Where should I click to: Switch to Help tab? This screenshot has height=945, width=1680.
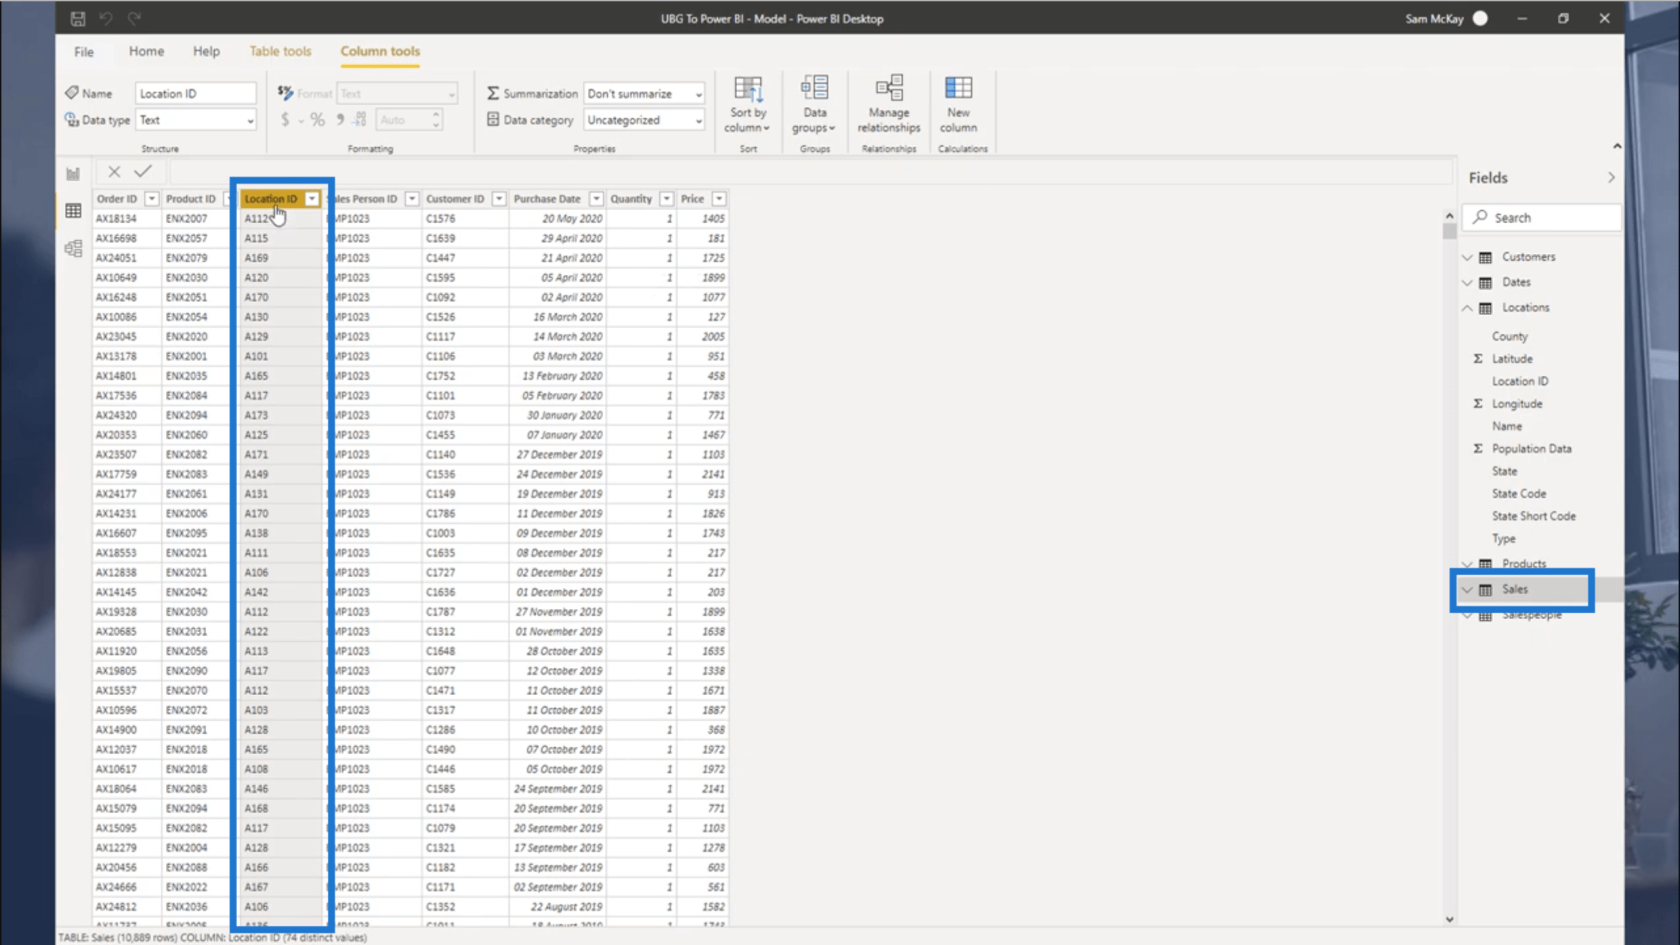coord(206,51)
